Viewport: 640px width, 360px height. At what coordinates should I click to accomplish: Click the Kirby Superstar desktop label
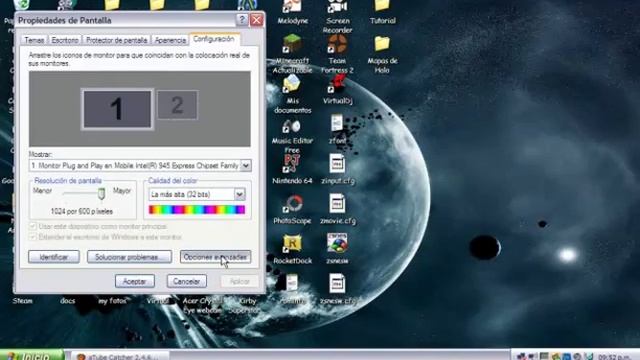[244, 305]
